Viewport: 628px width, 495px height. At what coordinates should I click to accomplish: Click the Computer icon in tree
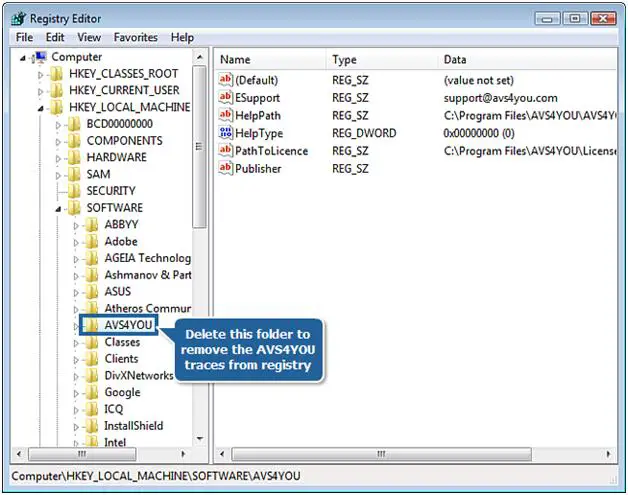pos(41,57)
